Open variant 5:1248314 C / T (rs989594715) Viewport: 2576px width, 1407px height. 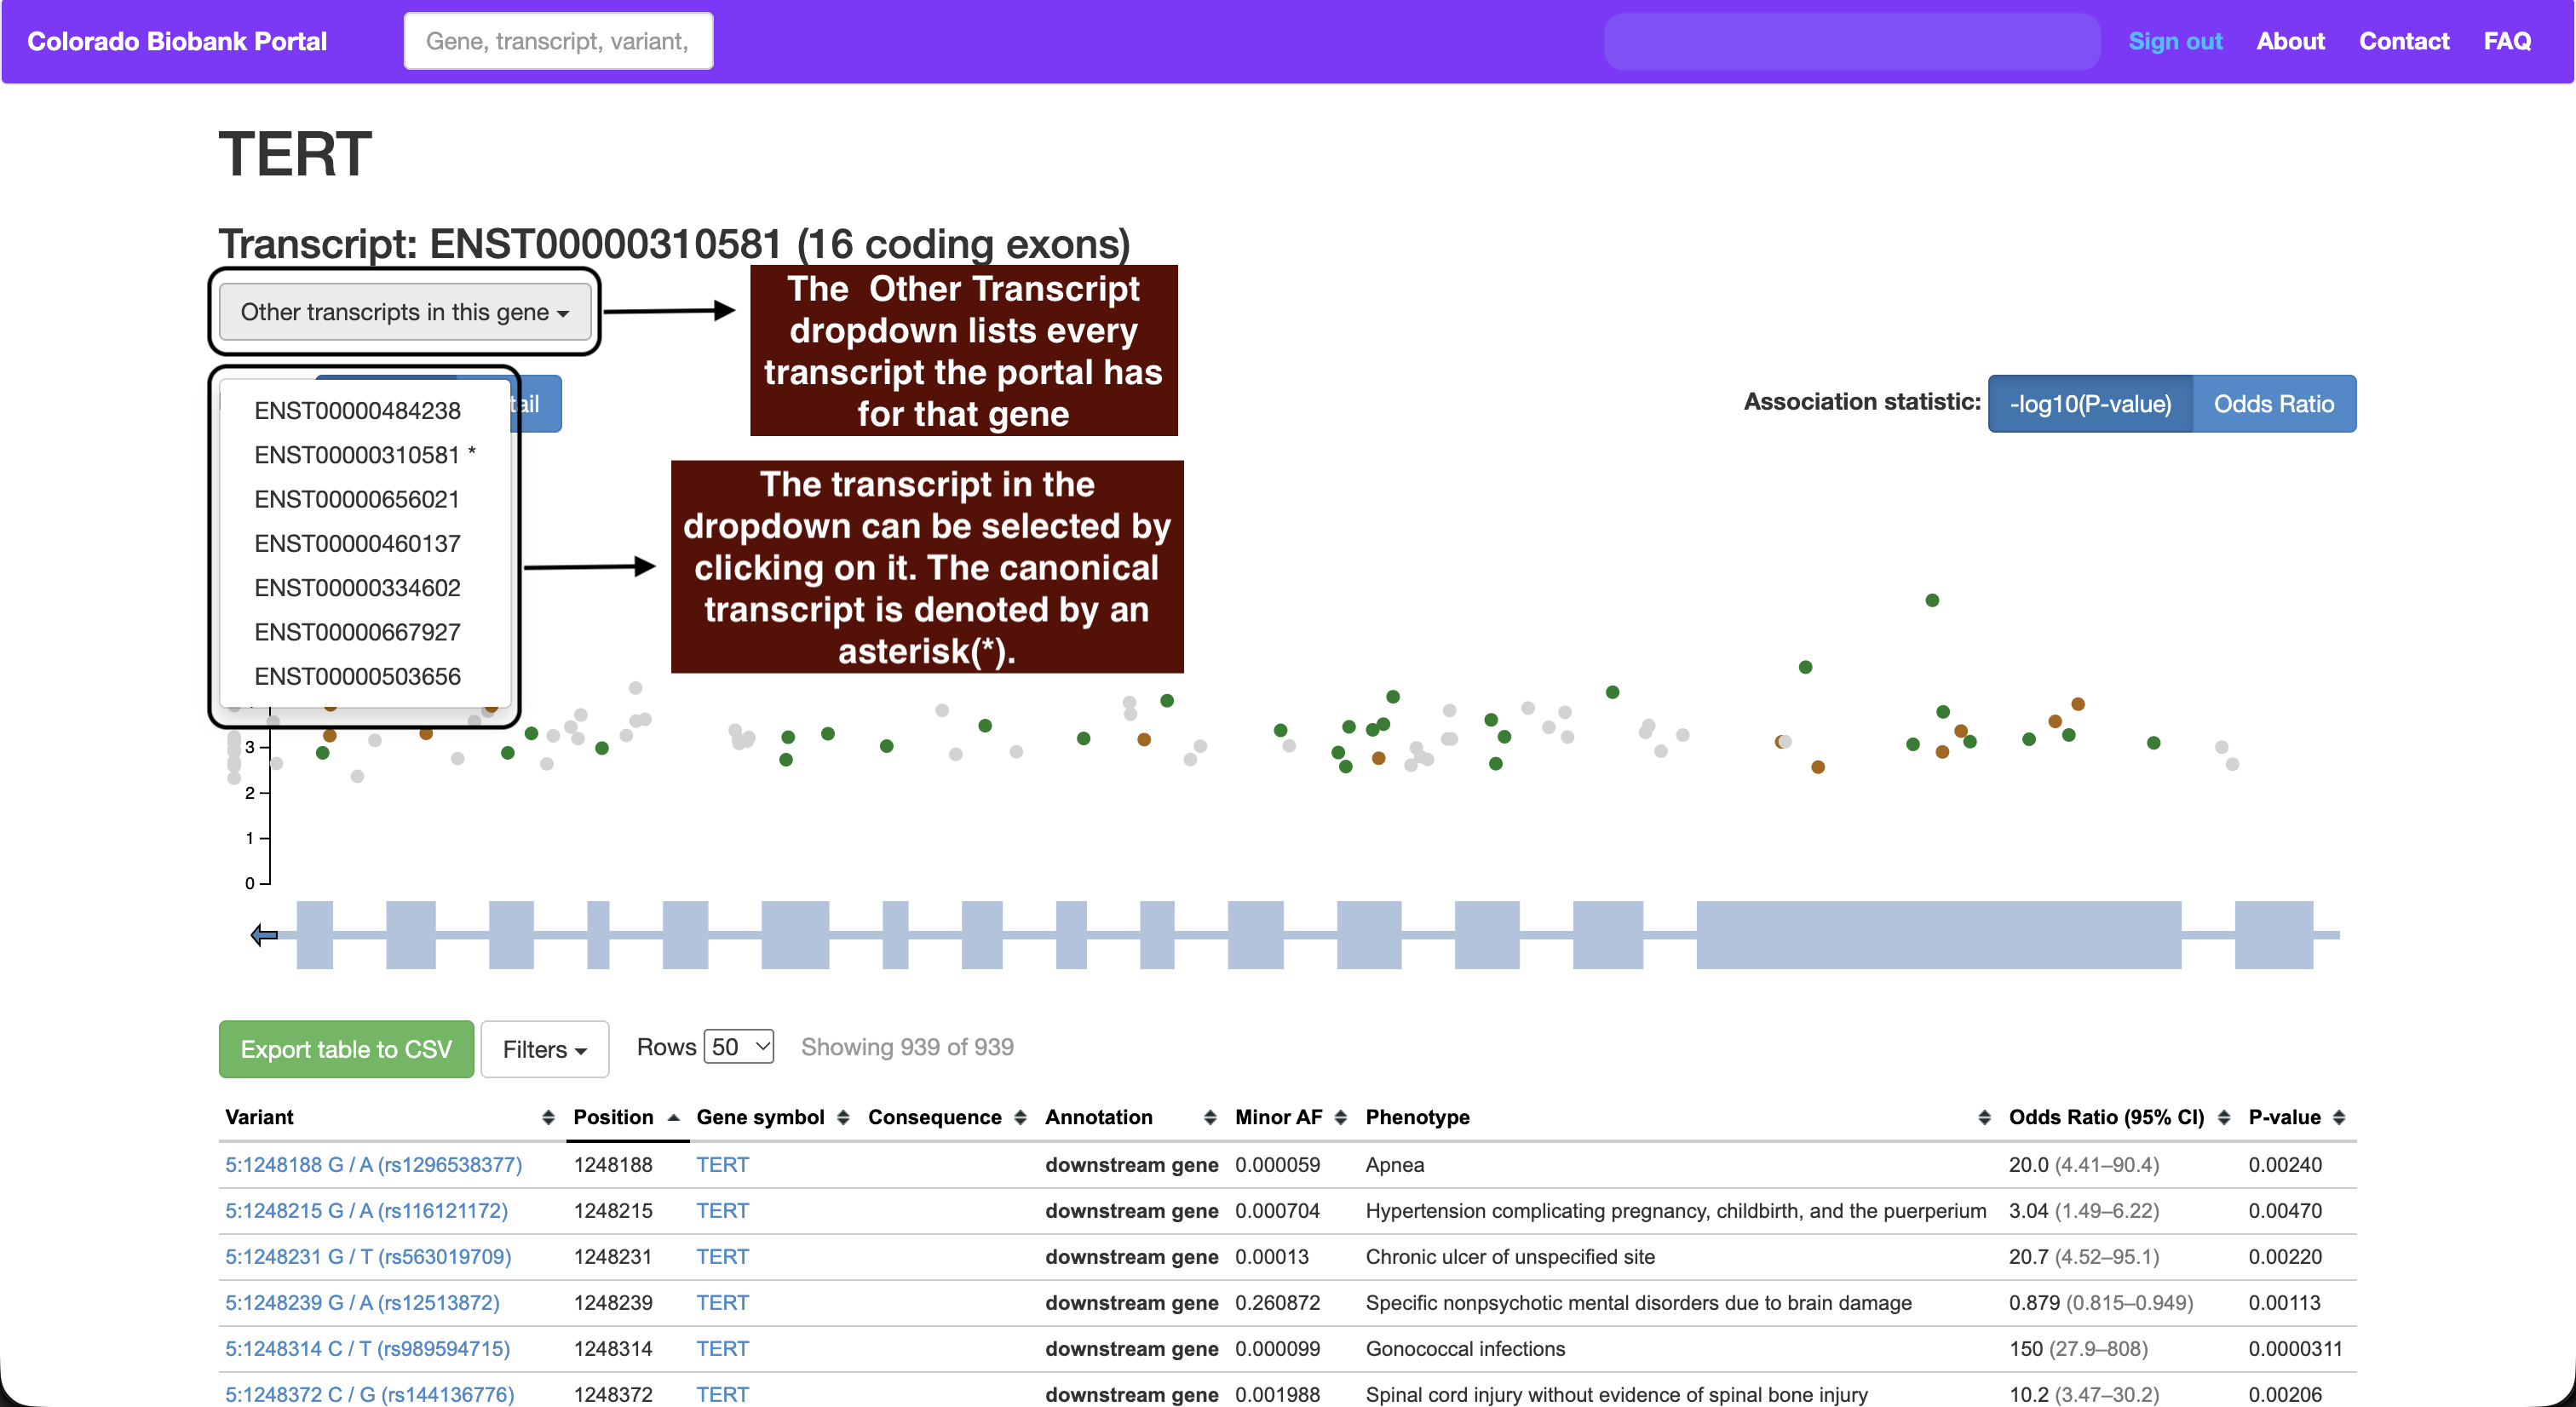pyautogui.click(x=367, y=1349)
